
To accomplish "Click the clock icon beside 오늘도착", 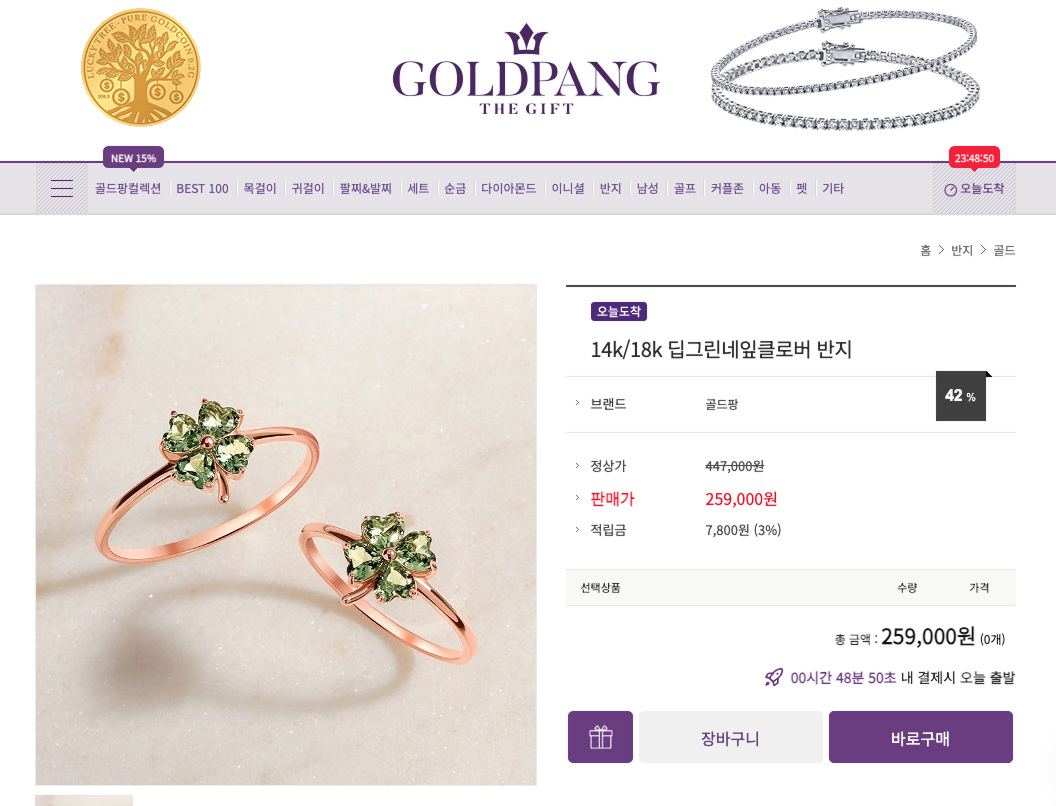I will point(950,190).
